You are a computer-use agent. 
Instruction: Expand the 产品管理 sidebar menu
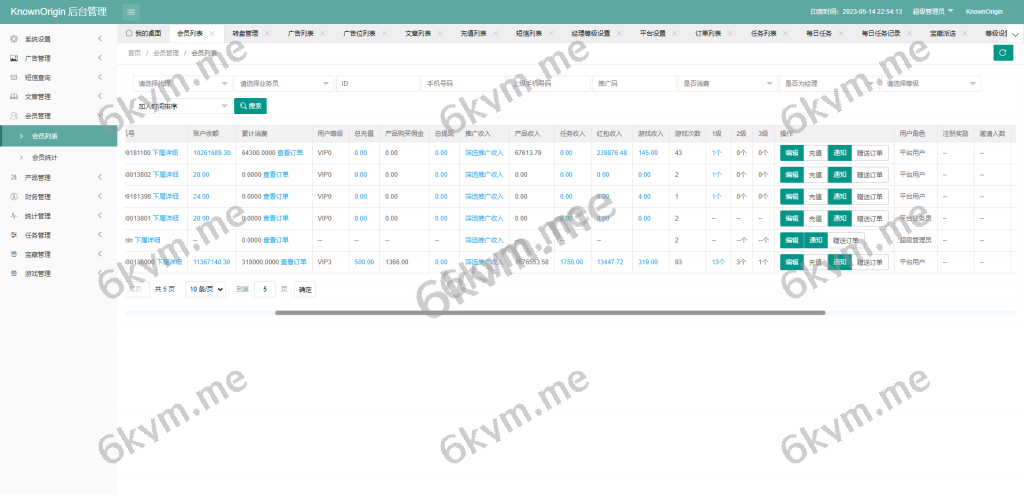(58, 177)
